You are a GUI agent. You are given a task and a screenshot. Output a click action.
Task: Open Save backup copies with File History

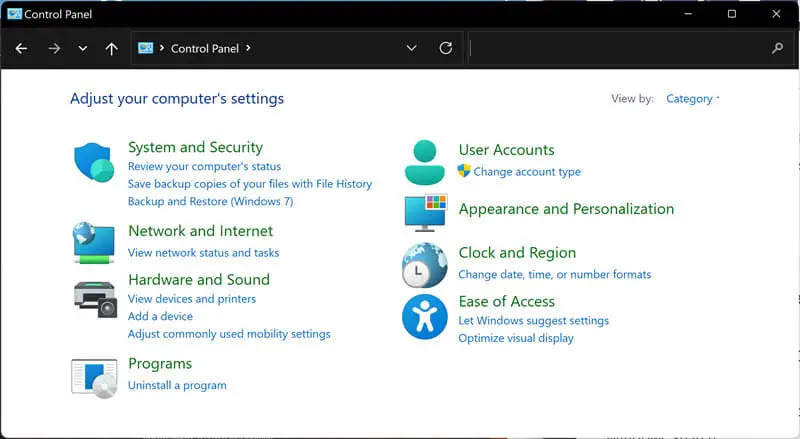tap(249, 184)
